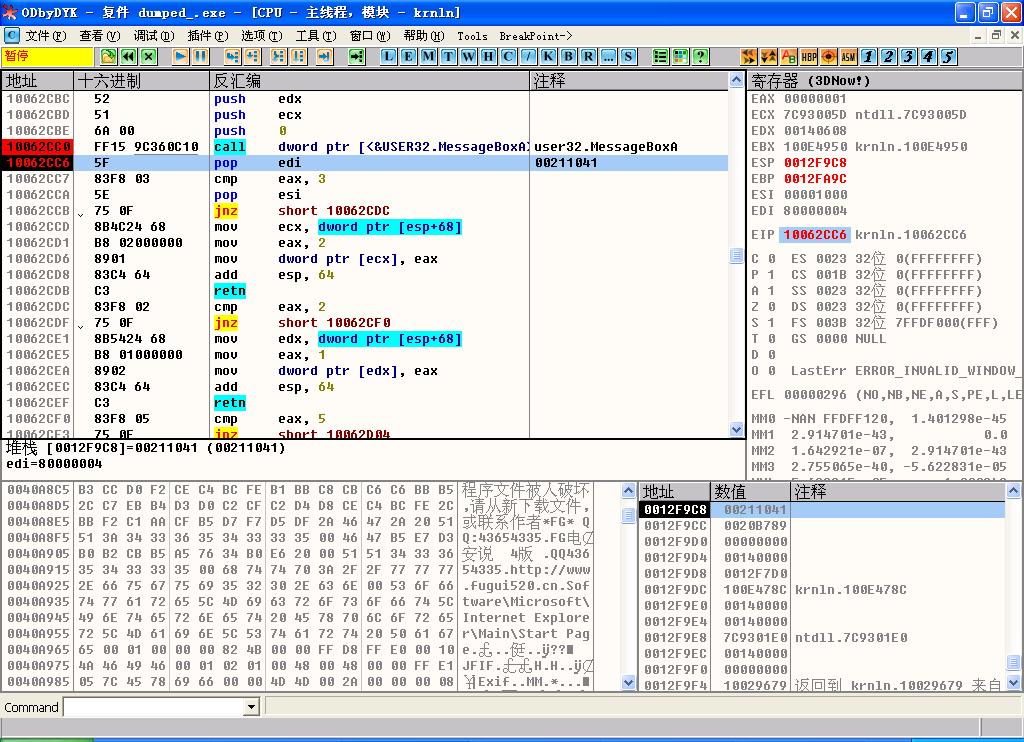Click the ESP register value 0012F9C8
Viewport: 1024px width, 742px height.
point(815,163)
